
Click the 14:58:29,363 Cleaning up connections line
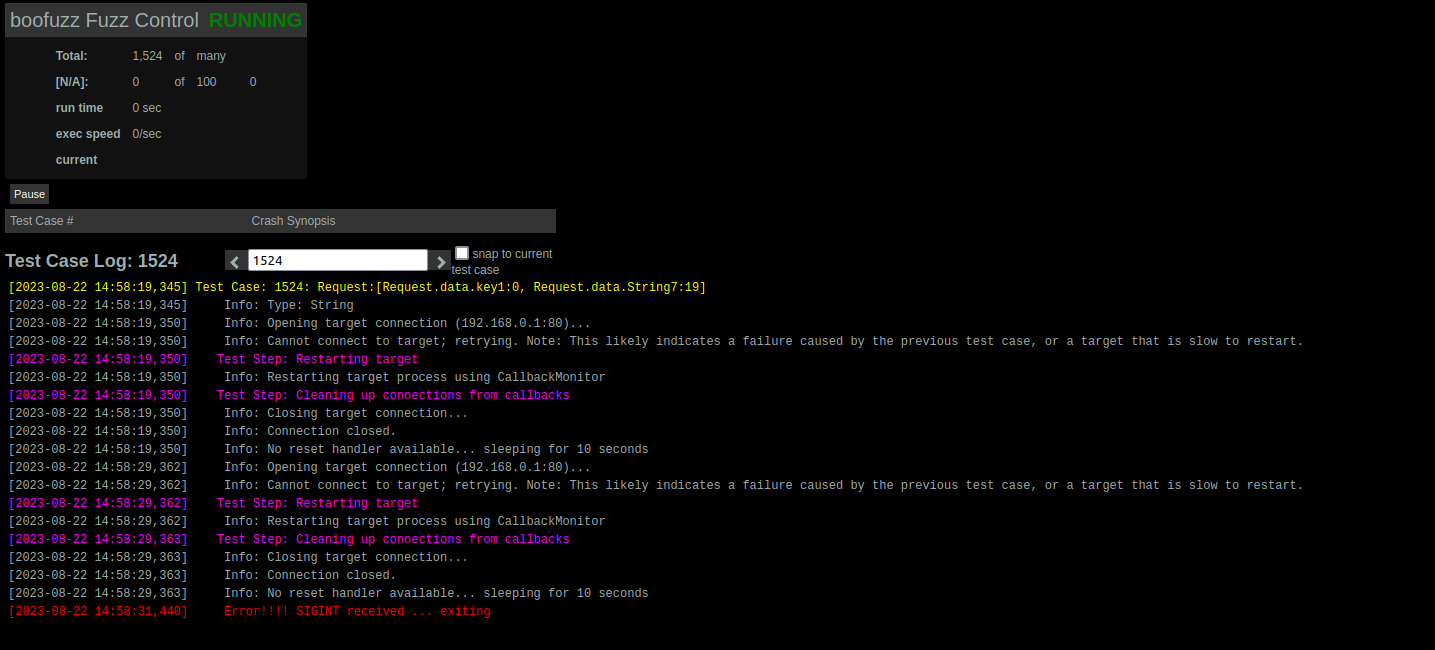click(289, 540)
